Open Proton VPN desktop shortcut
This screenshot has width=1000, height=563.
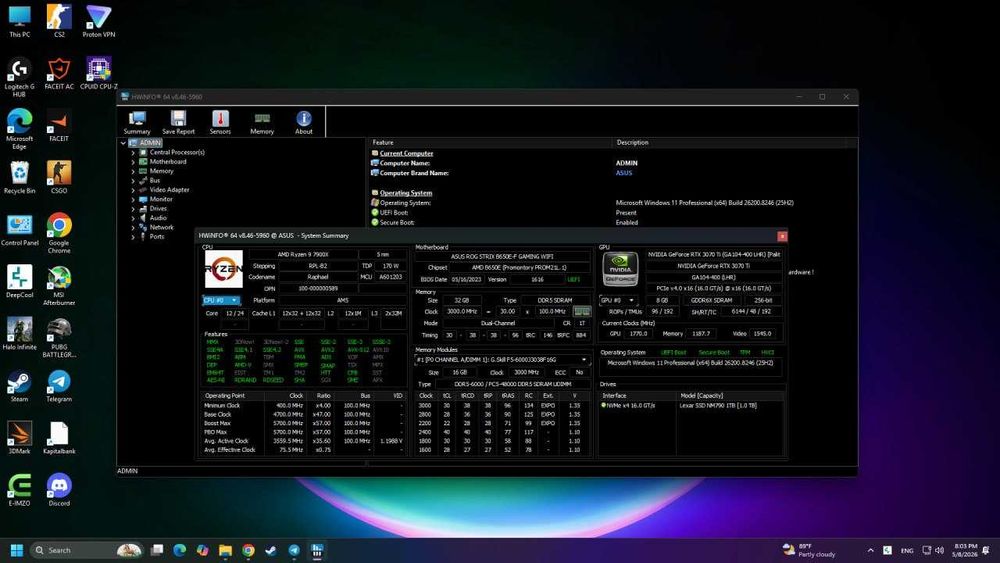99,21
